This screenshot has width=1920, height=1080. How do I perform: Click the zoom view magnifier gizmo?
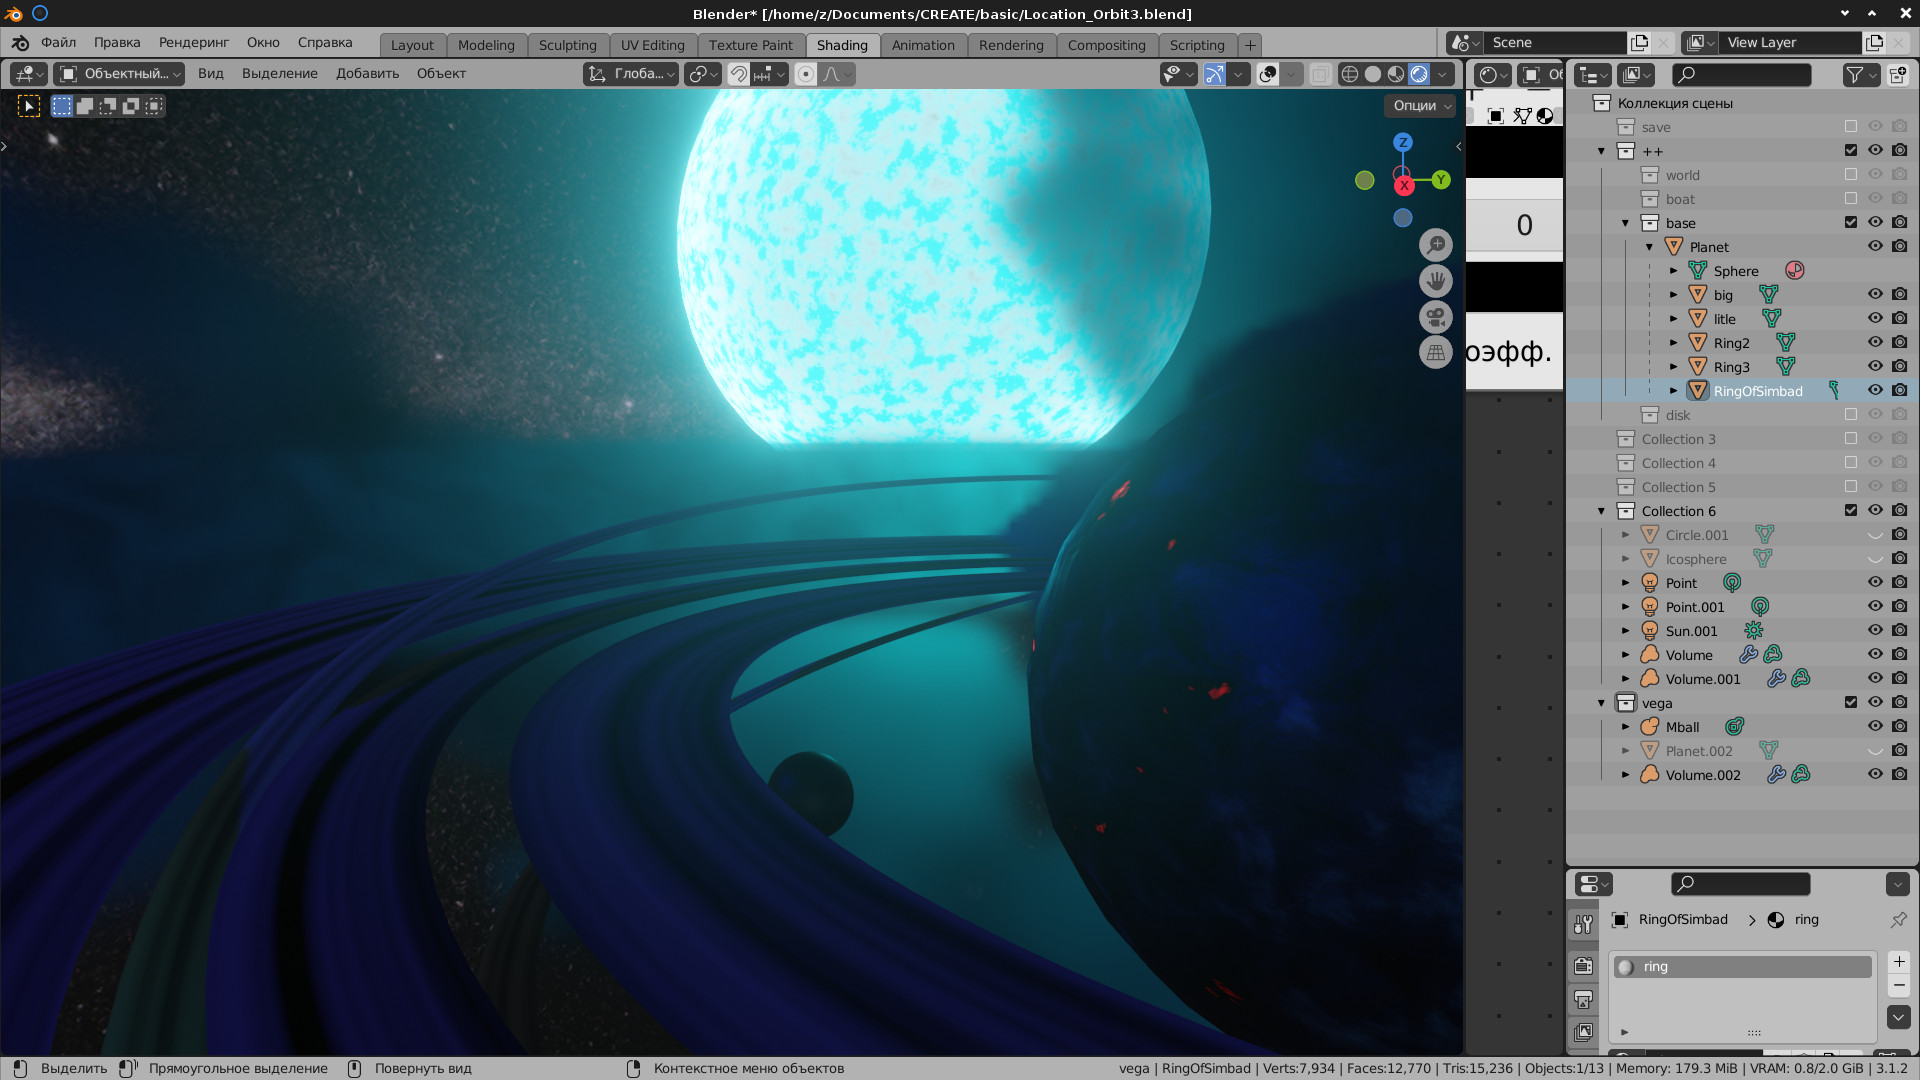point(1435,245)
